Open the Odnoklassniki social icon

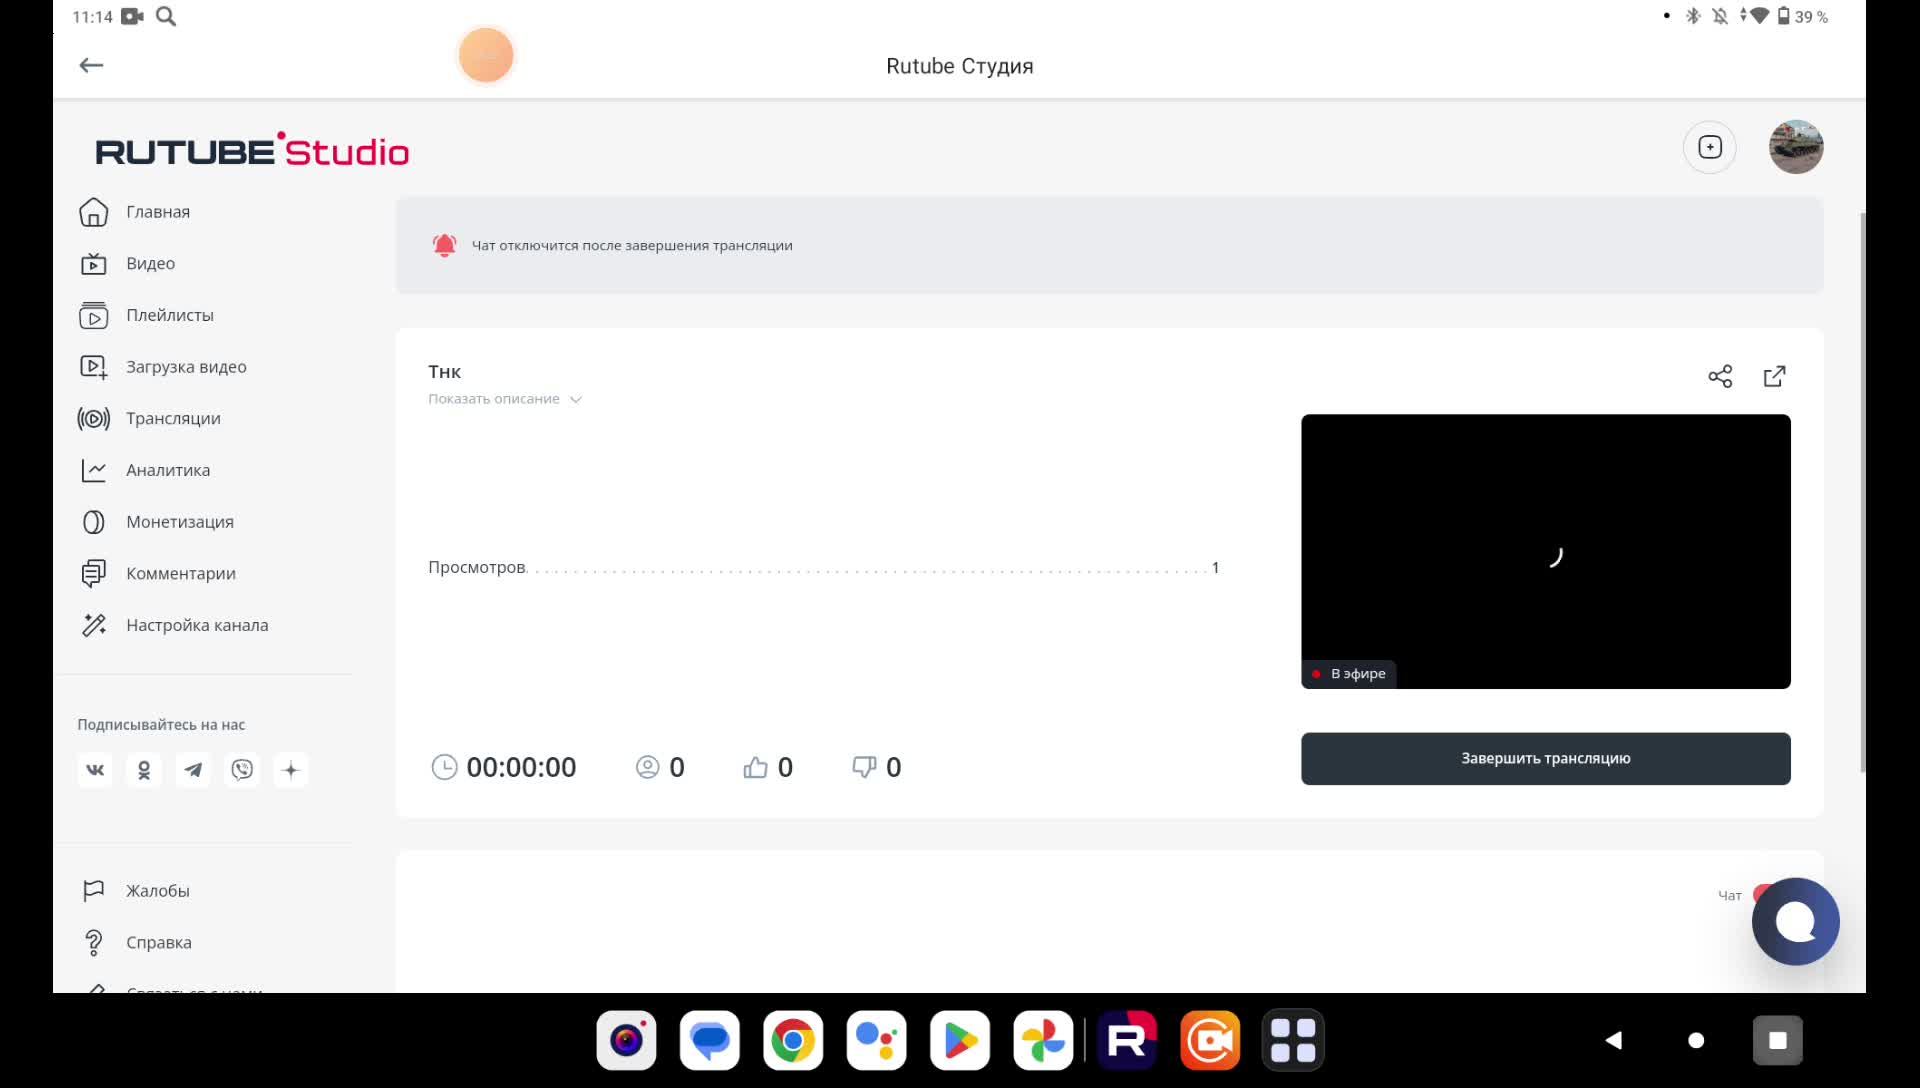tap(144, 770)
